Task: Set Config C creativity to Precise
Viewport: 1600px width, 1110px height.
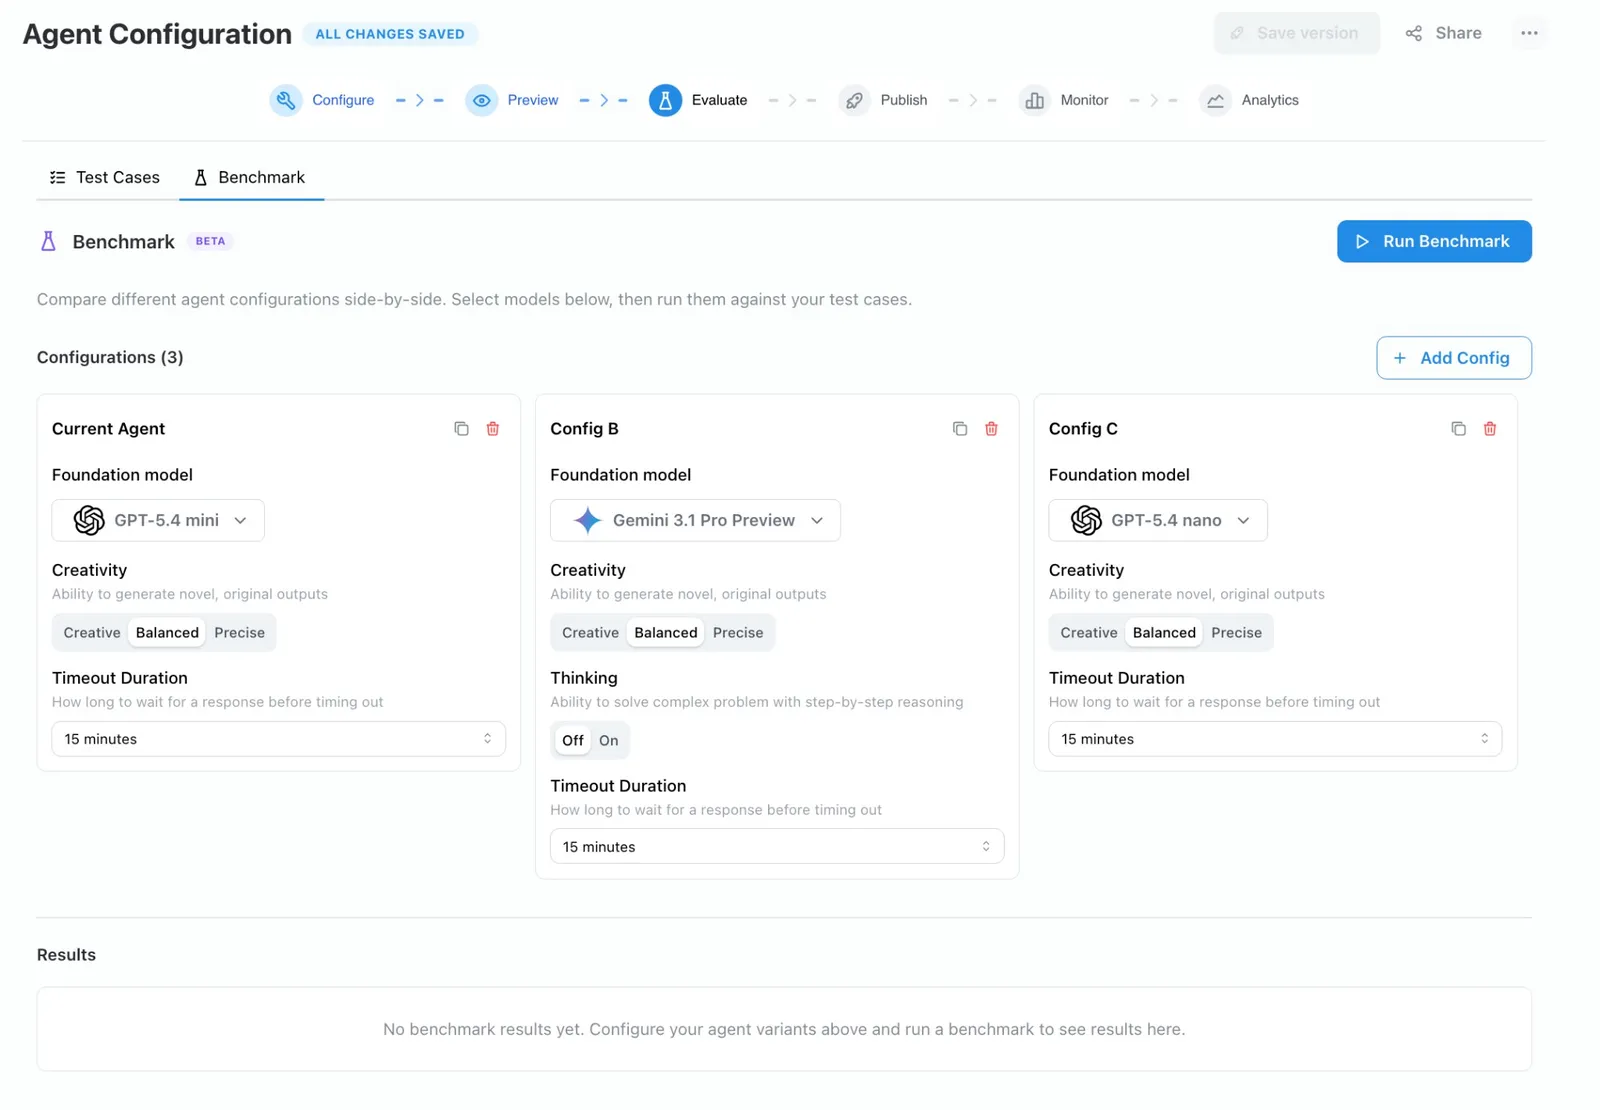Action: 1237,633
